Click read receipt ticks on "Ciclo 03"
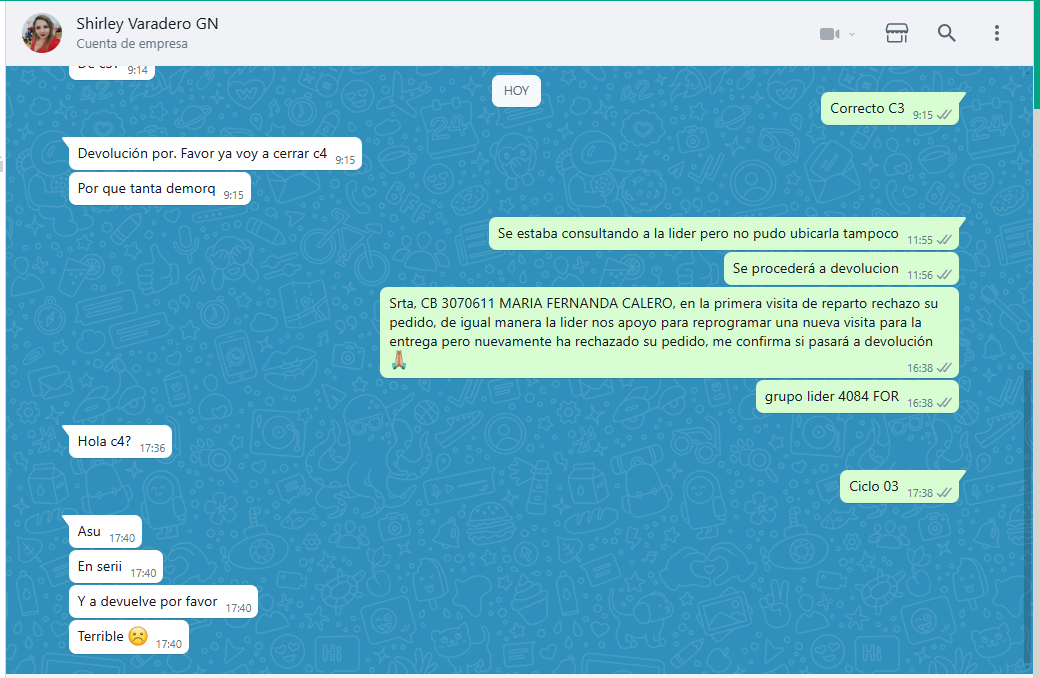Screen dimensions: 1040x678 point(944,493)
